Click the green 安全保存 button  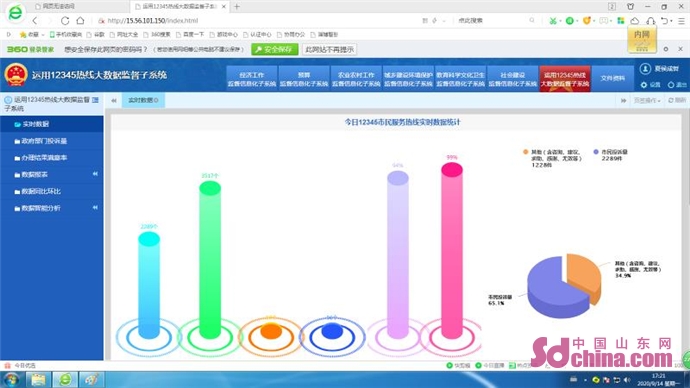tap(275, 49)
